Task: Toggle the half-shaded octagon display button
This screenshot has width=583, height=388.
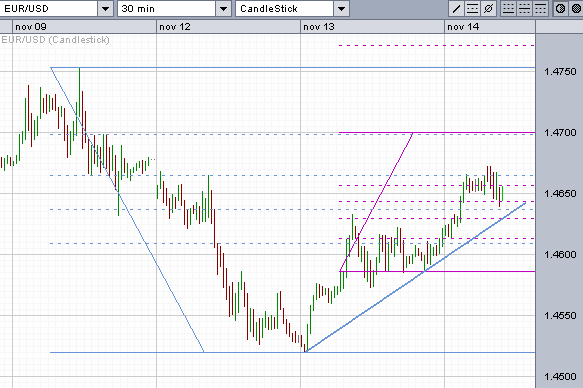Action: point(561,9)
